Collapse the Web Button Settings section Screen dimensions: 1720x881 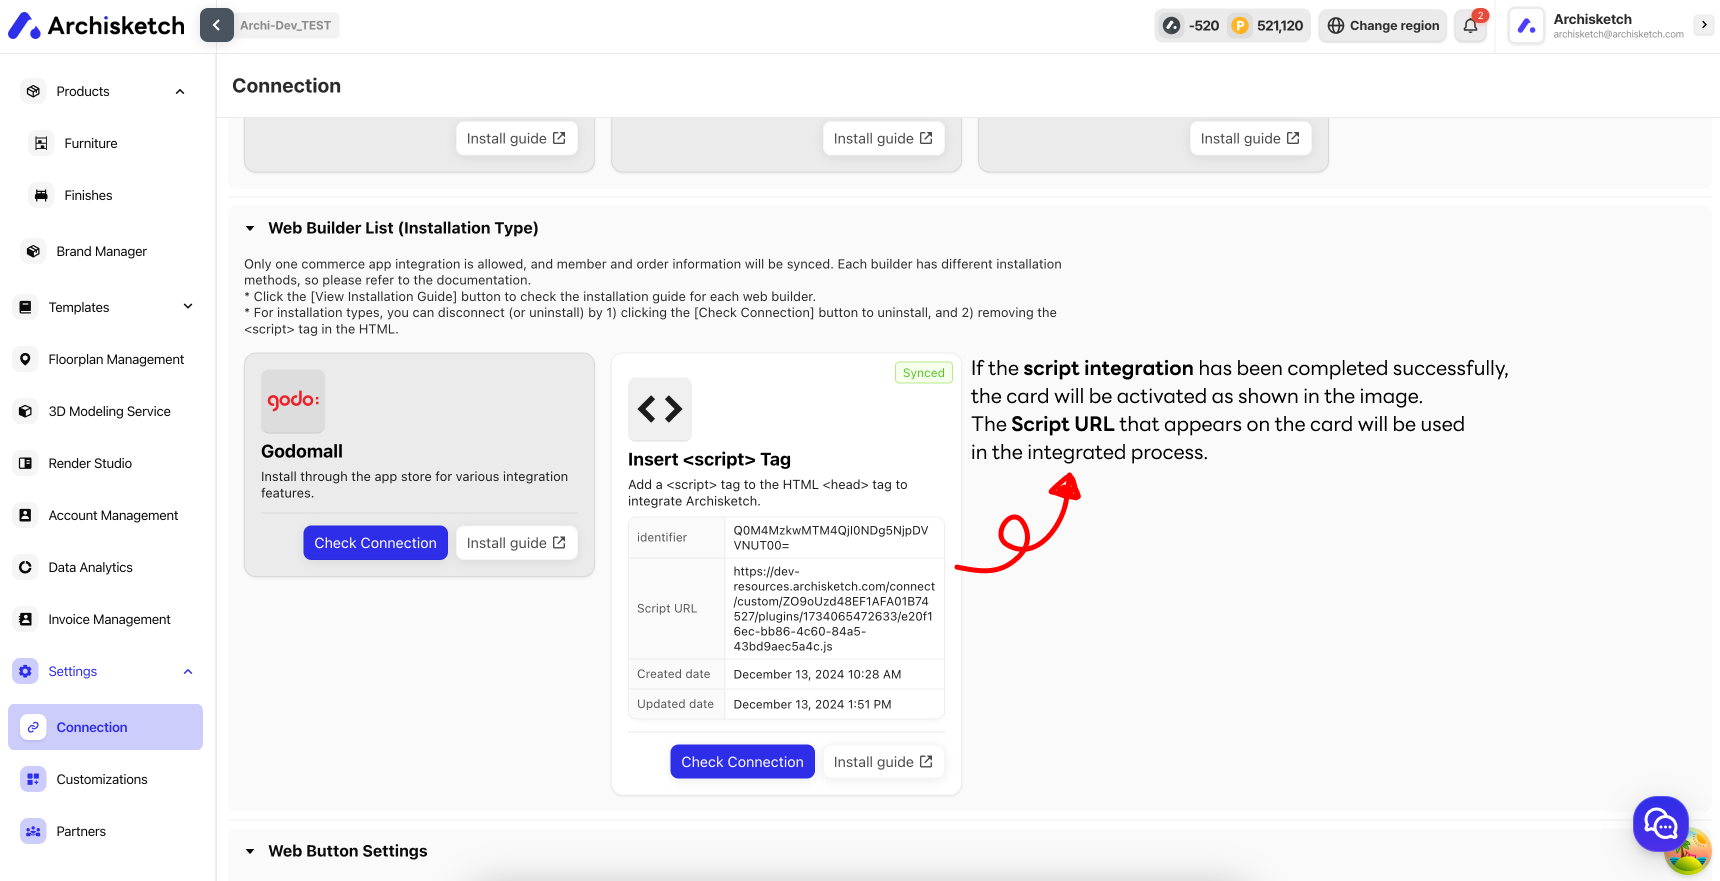pos(250,851)
